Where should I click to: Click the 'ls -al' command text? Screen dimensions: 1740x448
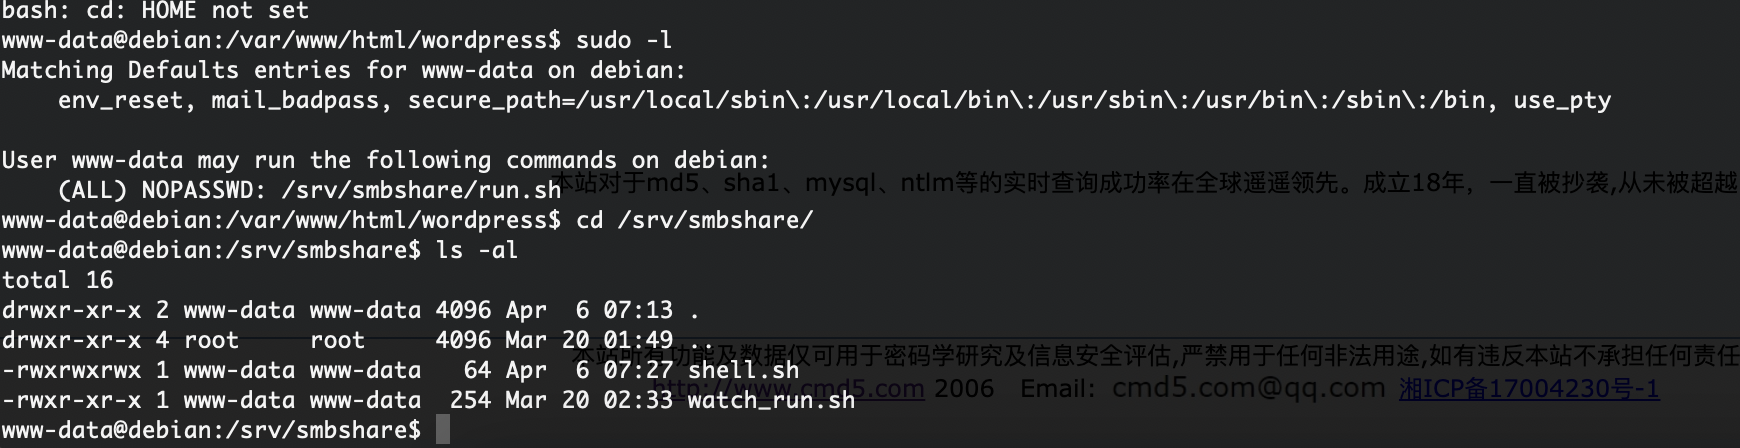(478, 250)
